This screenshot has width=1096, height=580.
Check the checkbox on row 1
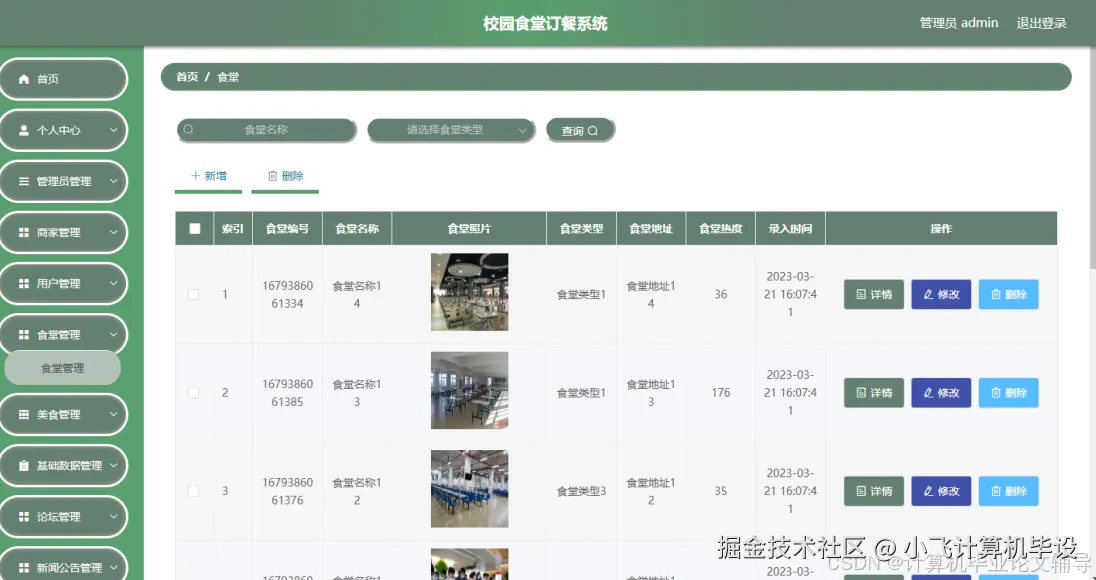point(194,294)
